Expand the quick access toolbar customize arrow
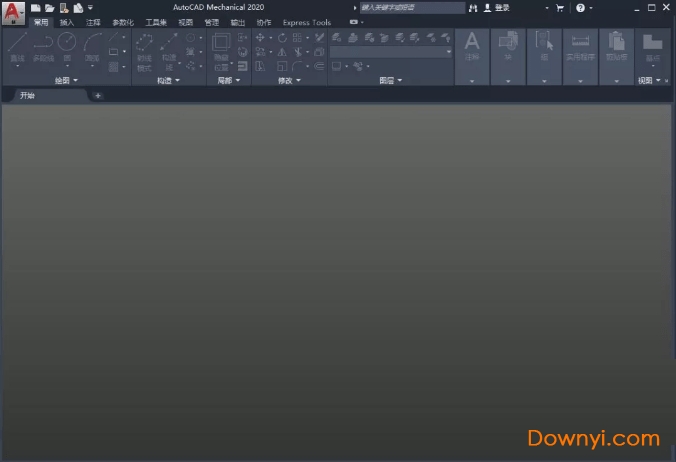Viewport: 676px width, 462px height. coord(90,7)
